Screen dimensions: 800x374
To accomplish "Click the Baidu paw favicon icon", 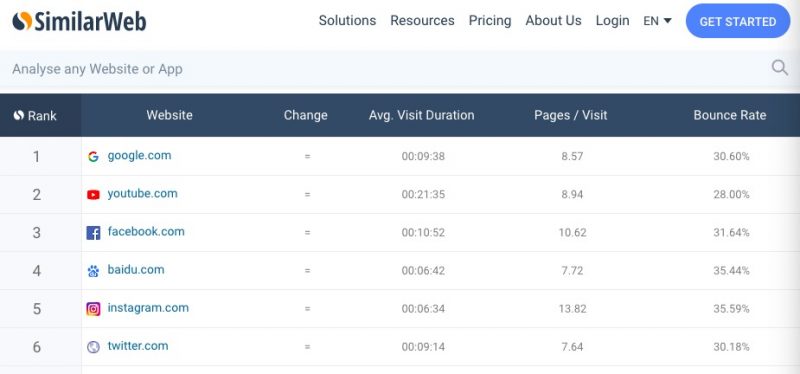I will click(x=93, y=271).
